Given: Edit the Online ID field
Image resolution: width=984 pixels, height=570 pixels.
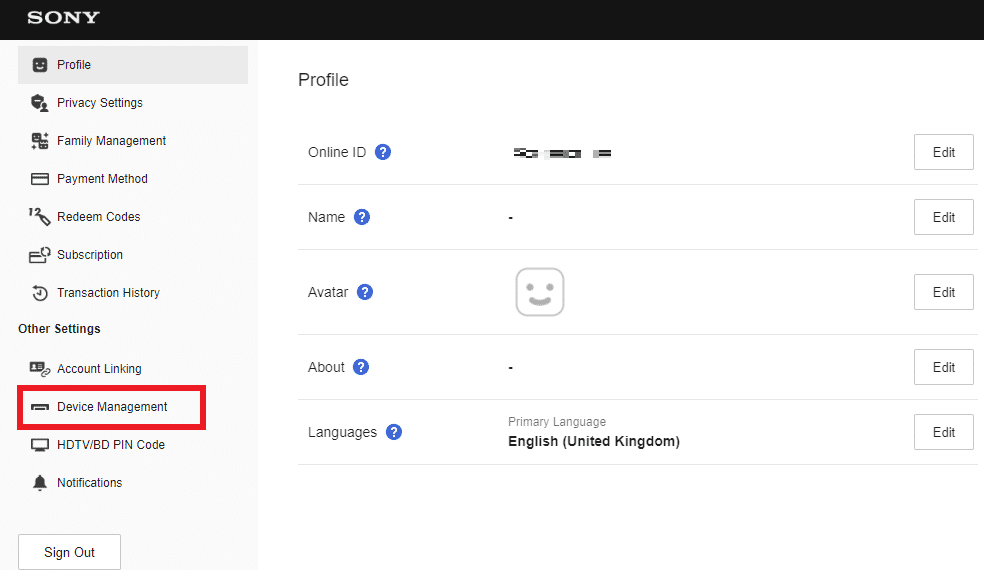Looking at the screenshot, I should [943, 153].
